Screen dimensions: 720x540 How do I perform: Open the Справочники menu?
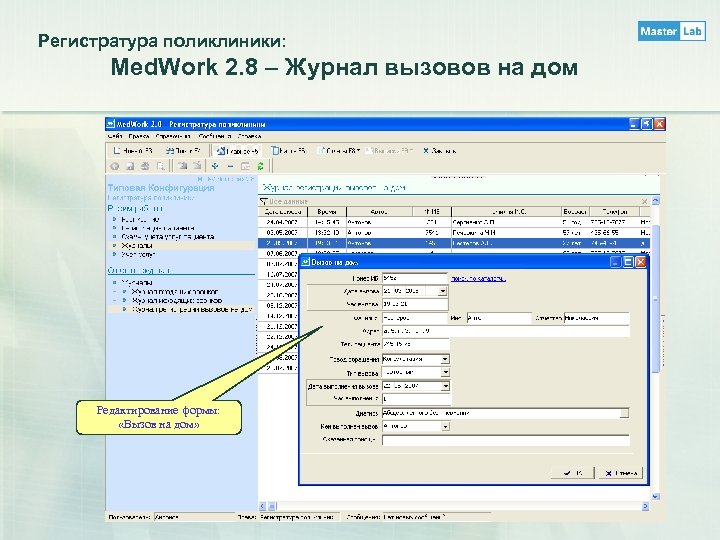tap(173, 136)
